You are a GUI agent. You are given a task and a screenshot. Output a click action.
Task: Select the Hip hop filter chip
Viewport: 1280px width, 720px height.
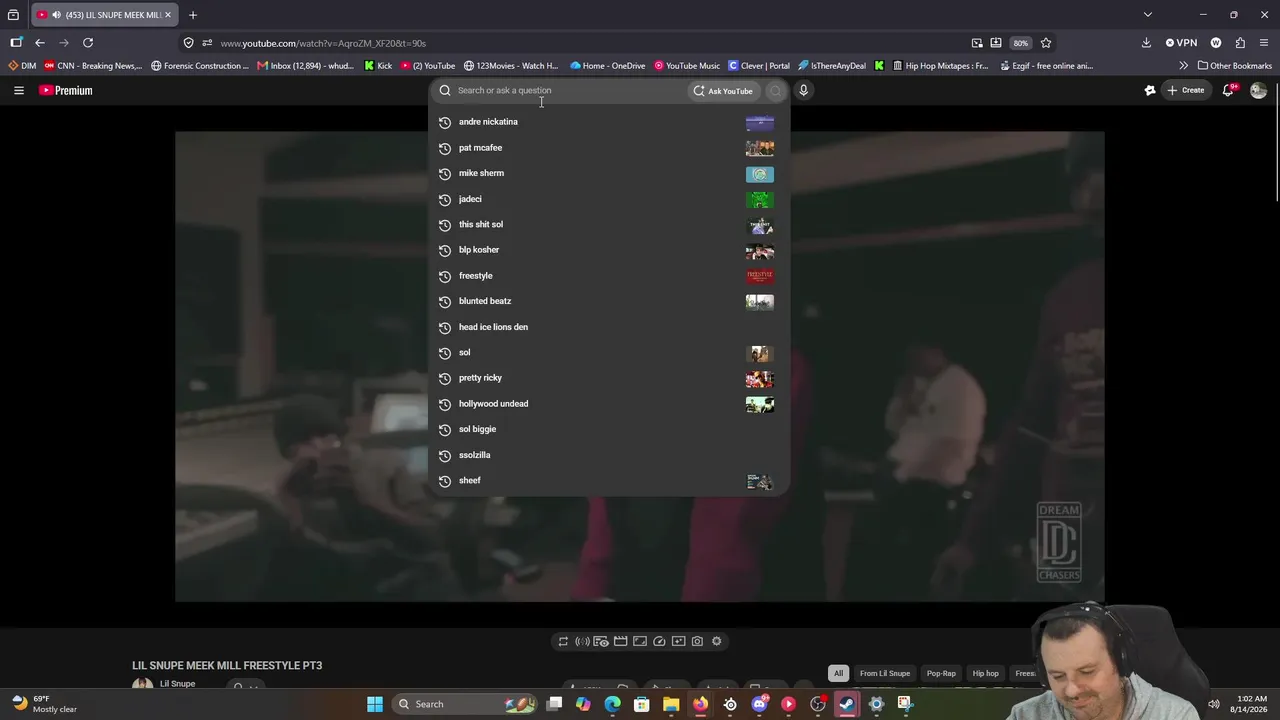(x=985, y=673)
